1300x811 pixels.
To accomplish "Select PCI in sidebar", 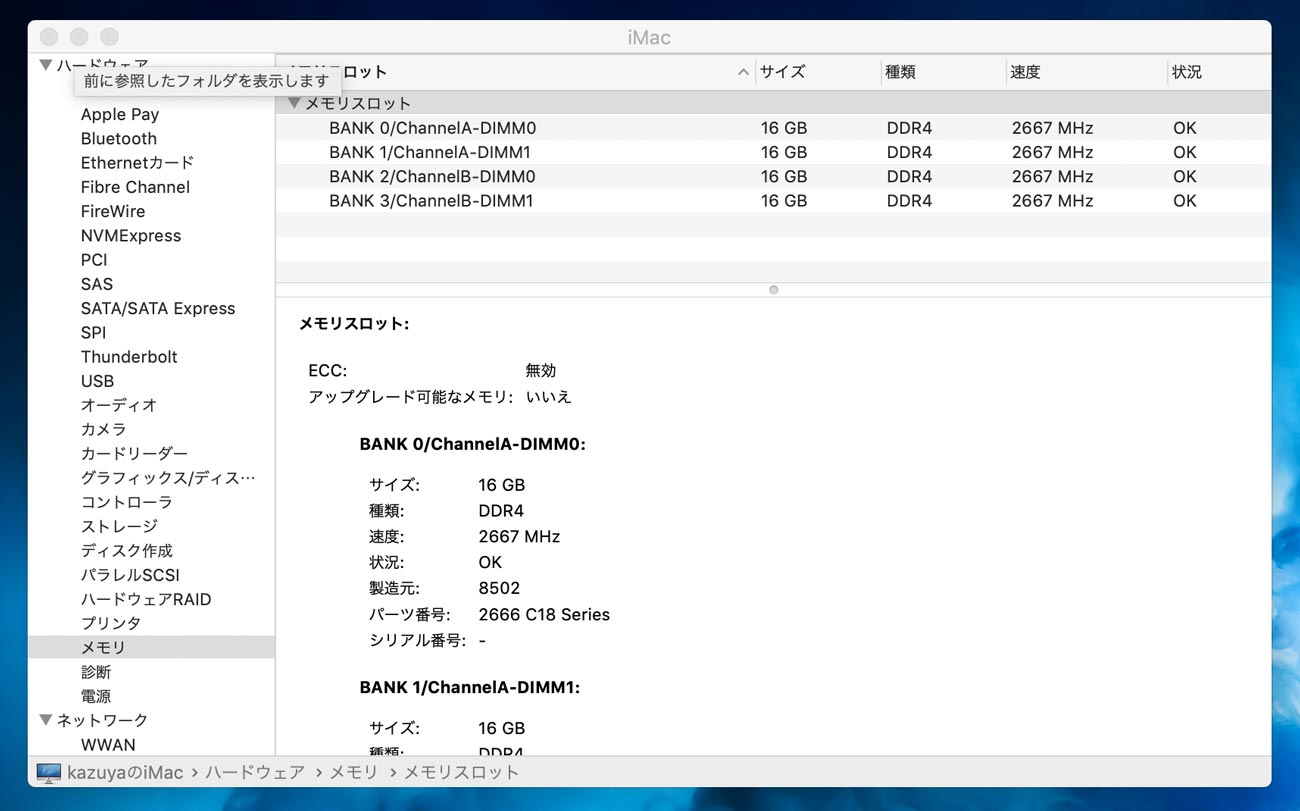I will coord(94,259).
